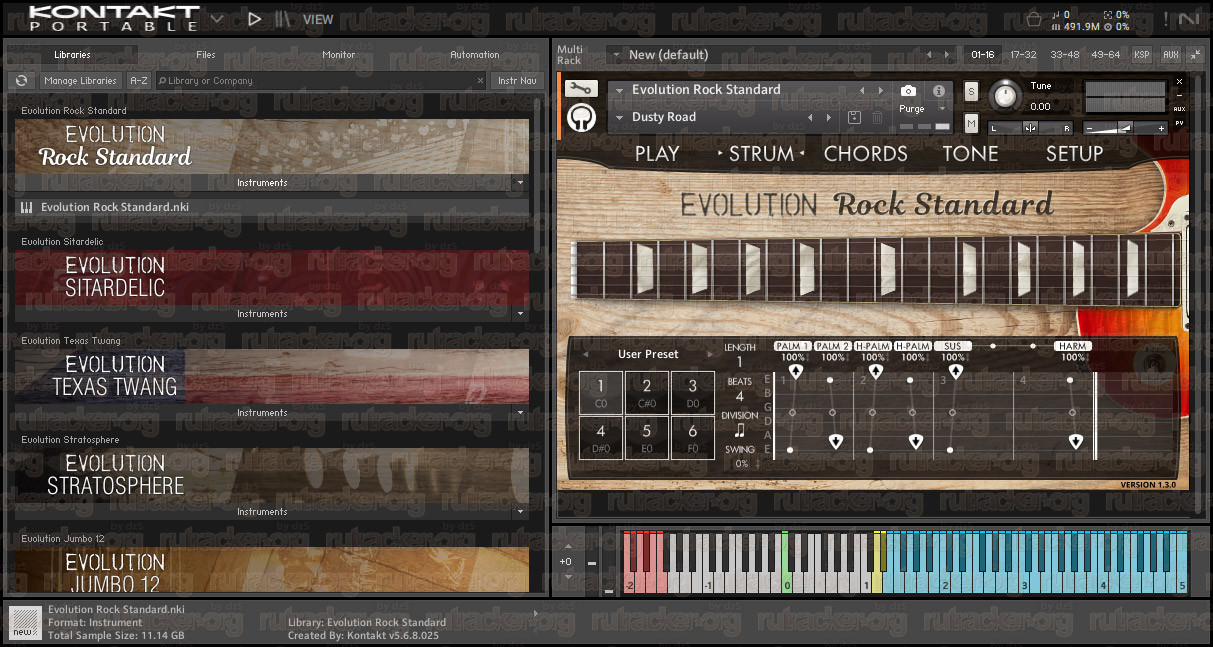Open the TONE page
Image resolution: width=1213 pixels, height=647 pixels.
coord(970,154)
